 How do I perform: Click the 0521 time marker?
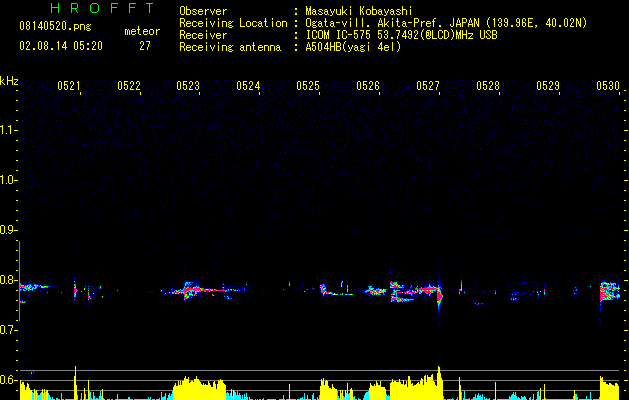[x=69, y=86]
